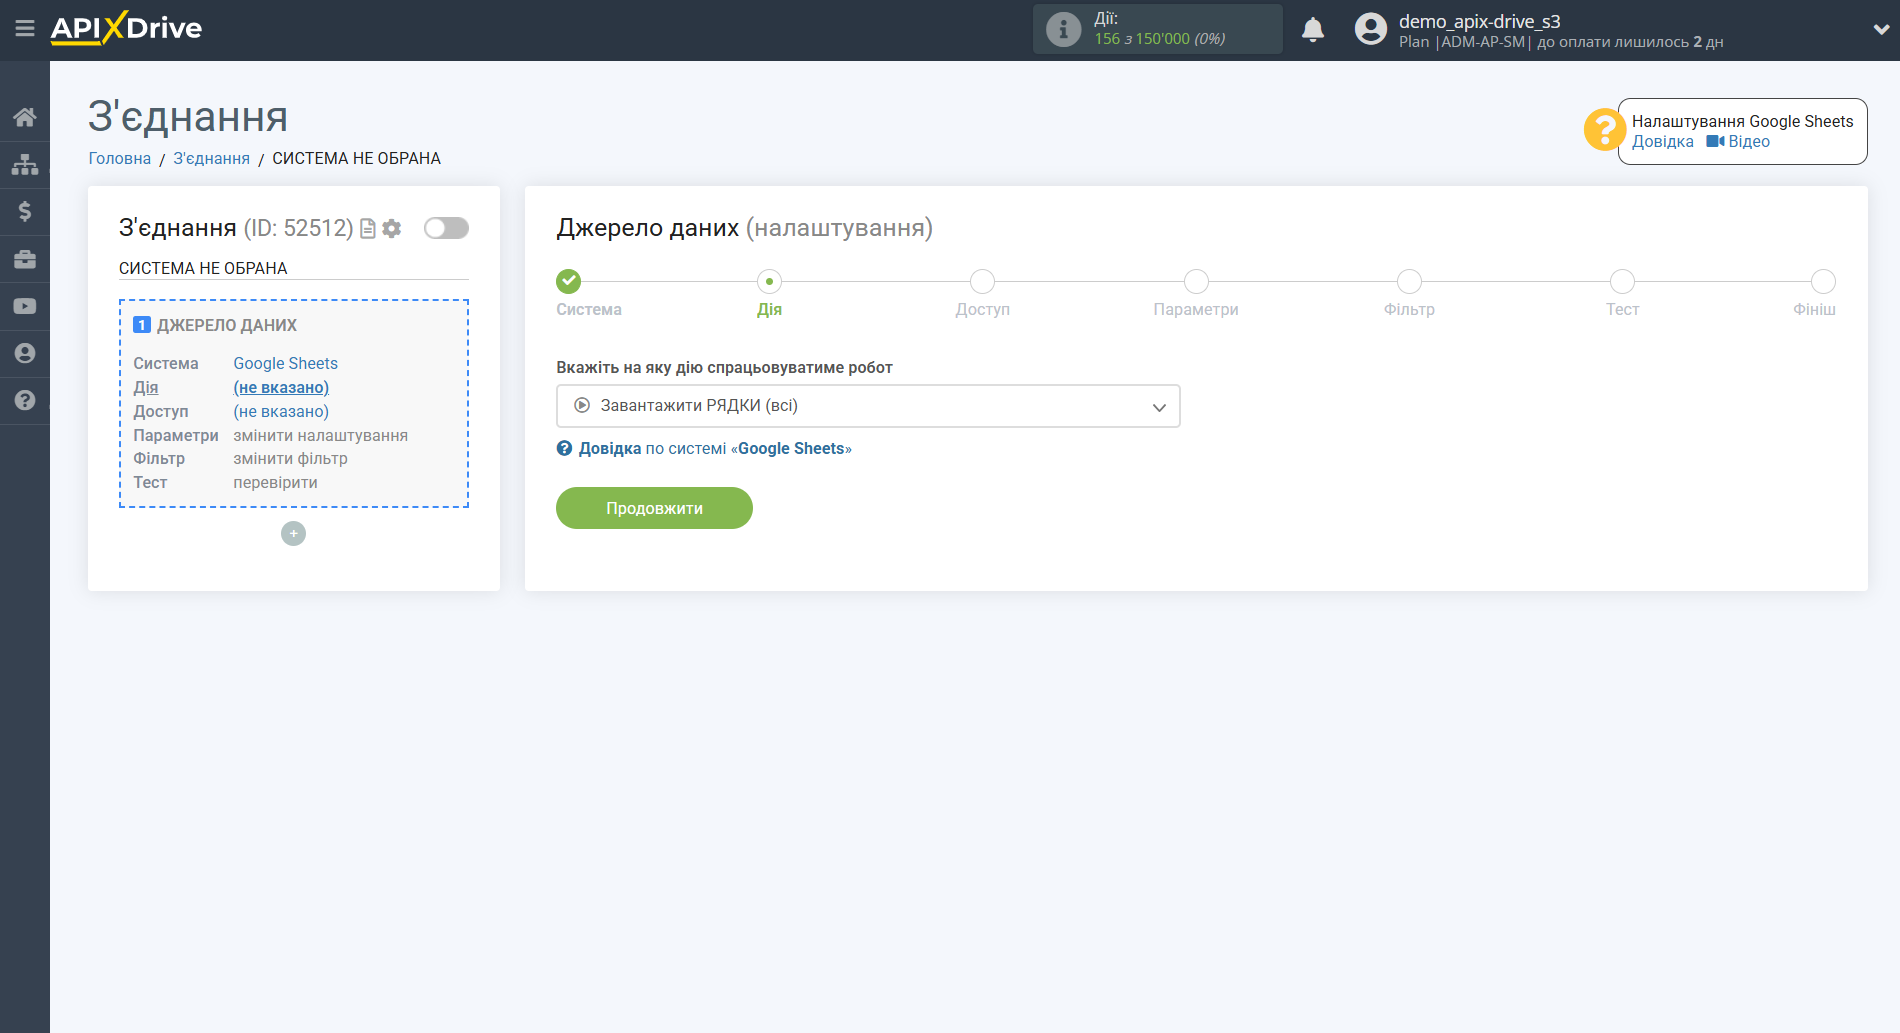This screenshot has width=1900, height=1033.
Task: Open connection settings via the gear icon
Action: point(392,228)
